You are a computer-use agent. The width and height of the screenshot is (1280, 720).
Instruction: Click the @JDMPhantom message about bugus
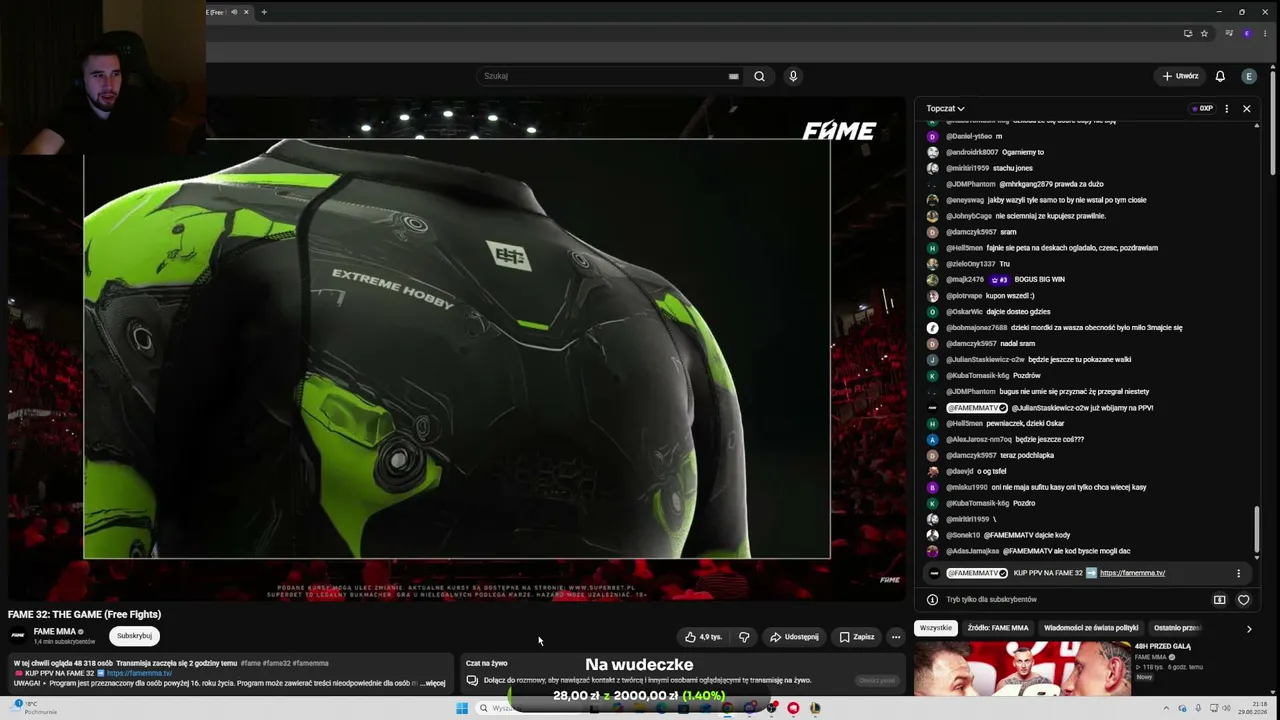click(1038, 392)
